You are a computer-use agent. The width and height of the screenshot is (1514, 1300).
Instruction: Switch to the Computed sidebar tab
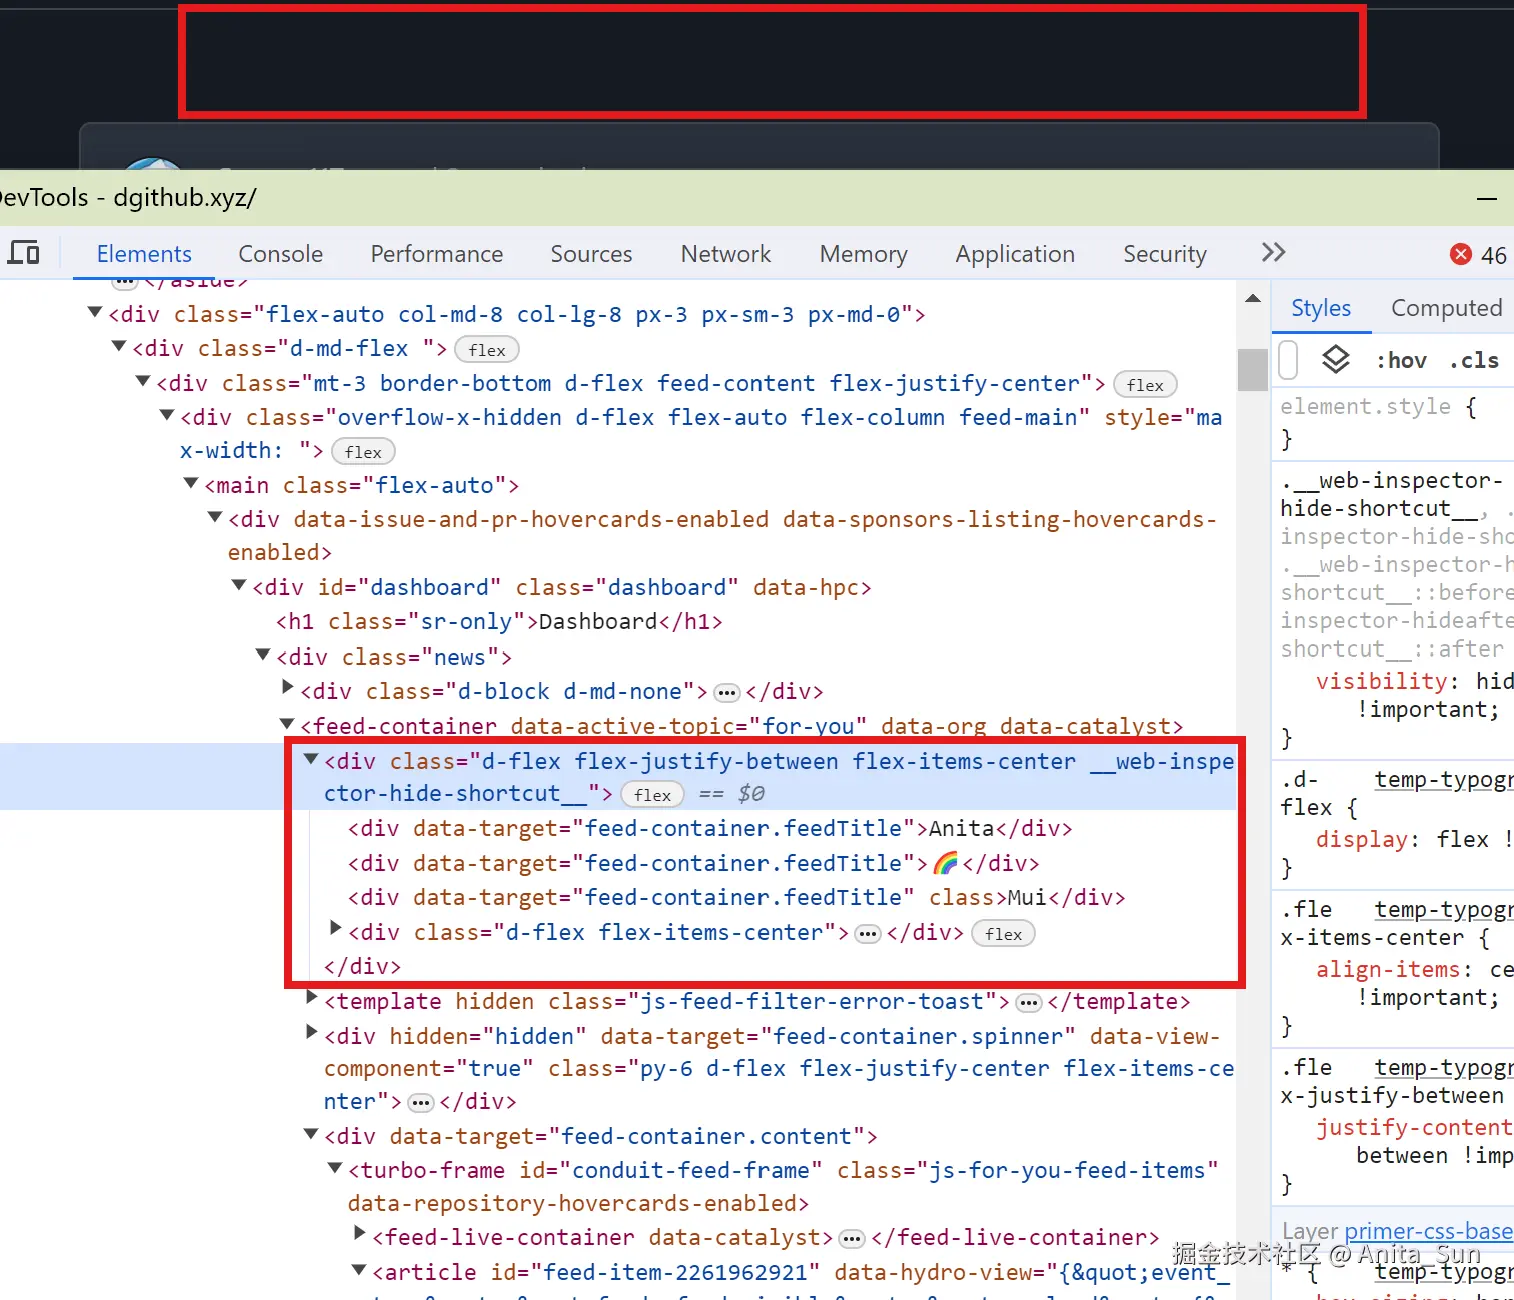coord(1447,308)
